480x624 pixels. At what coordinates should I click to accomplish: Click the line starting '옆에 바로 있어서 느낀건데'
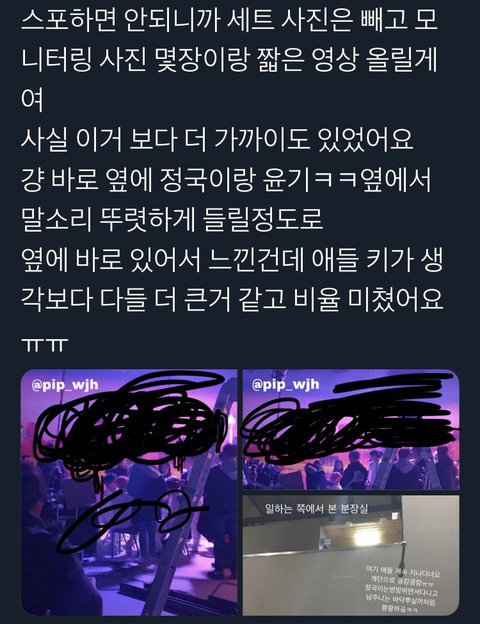(x=232, y=259)
